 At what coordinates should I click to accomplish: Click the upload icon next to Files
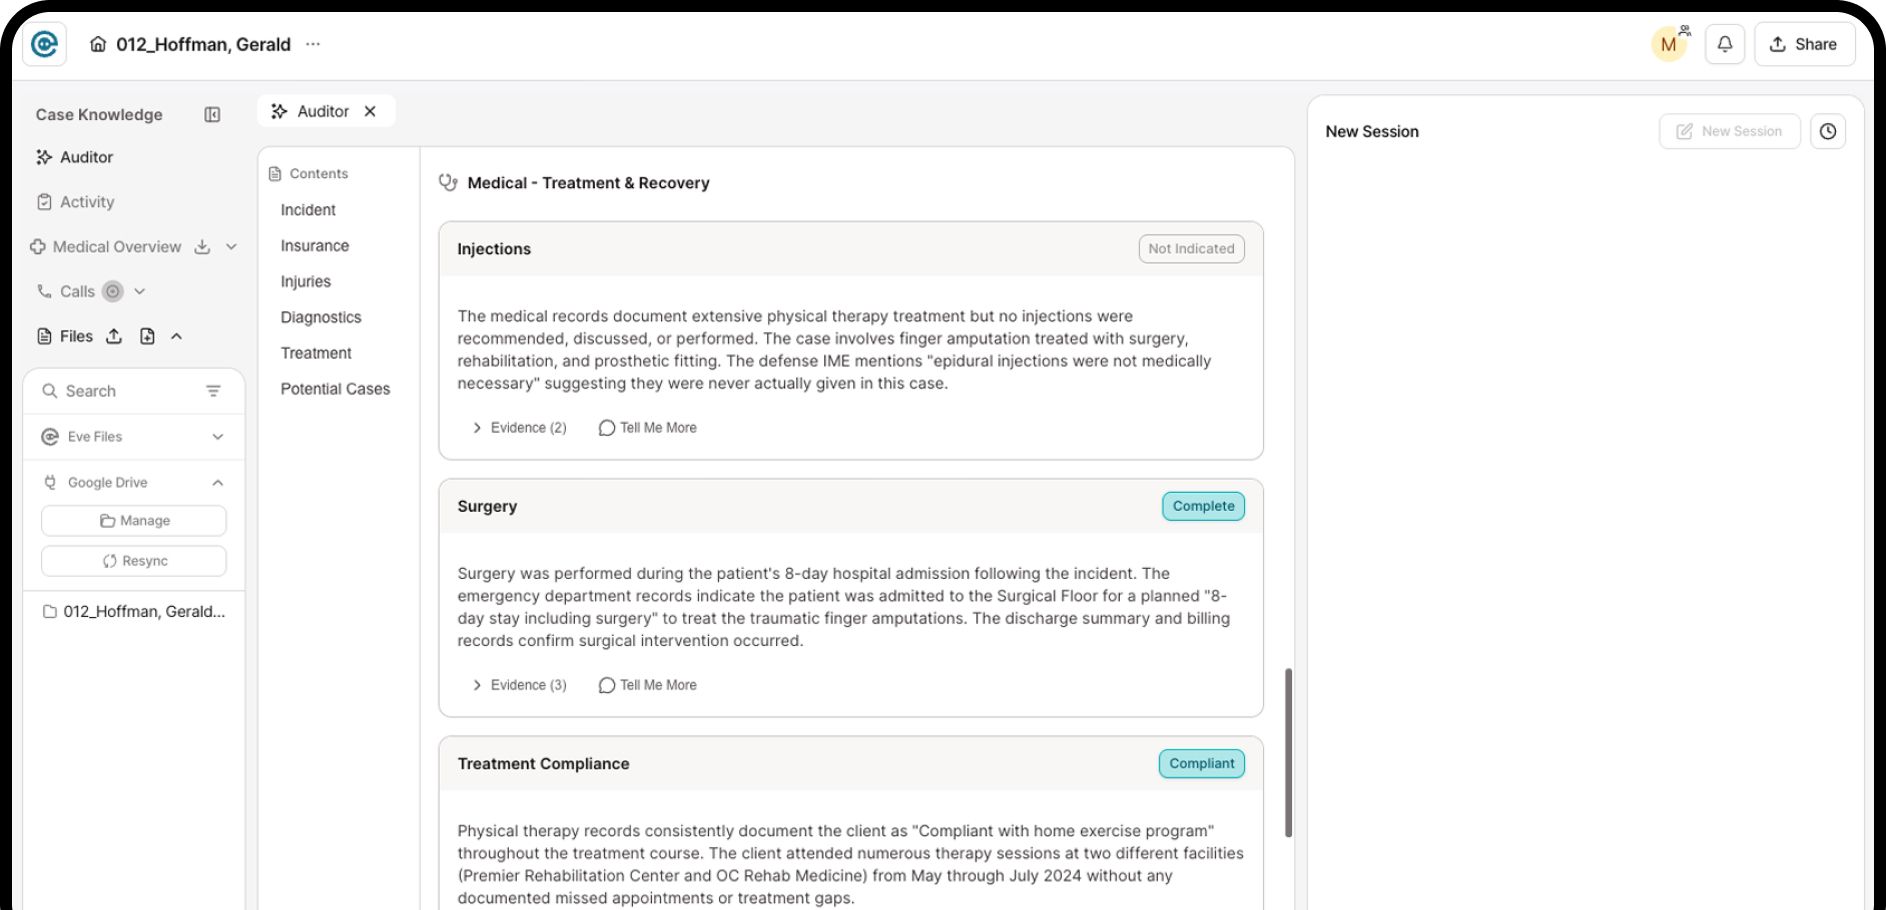(114, 336)
